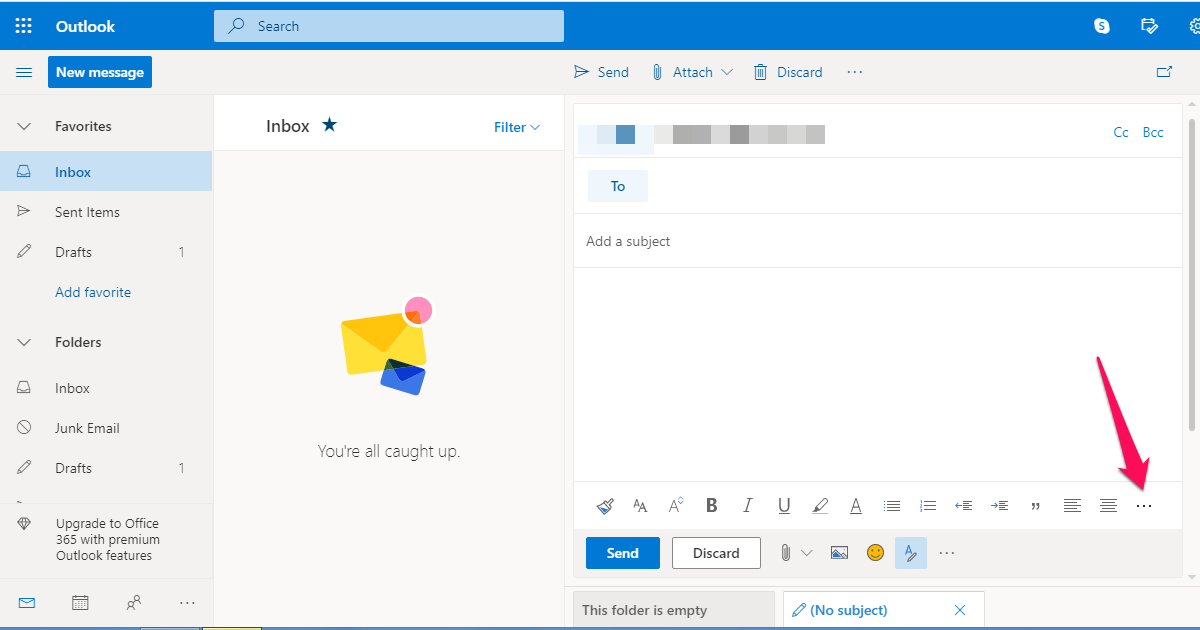Open the Settings gear icon

1194,26
